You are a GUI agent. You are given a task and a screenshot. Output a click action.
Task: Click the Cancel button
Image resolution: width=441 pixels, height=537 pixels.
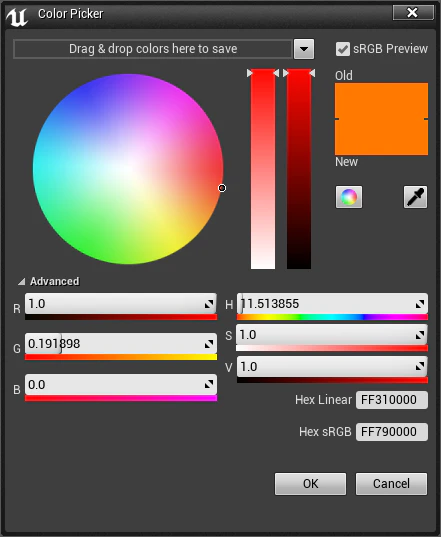[x=391, y=484]
